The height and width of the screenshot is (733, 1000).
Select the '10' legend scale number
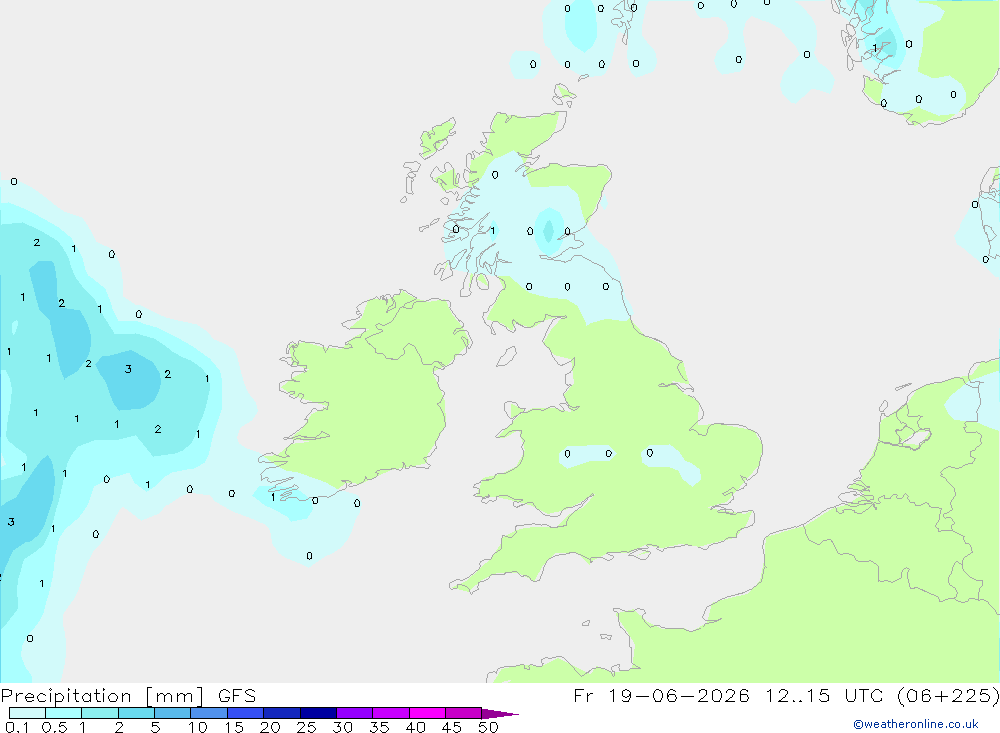(x=198, y=727)
